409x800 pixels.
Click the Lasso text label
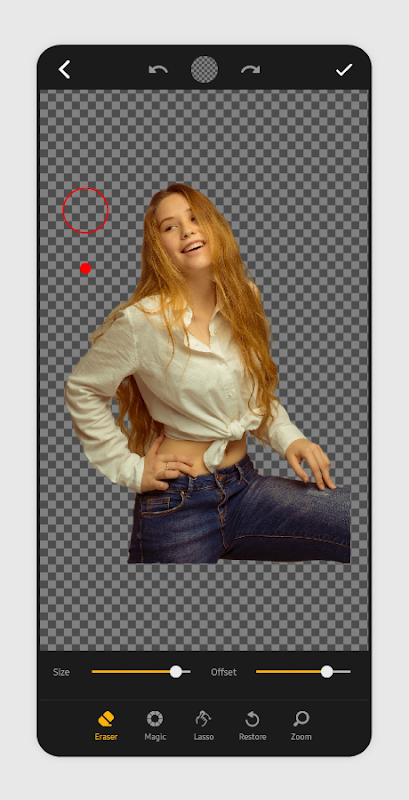point(203,737)
